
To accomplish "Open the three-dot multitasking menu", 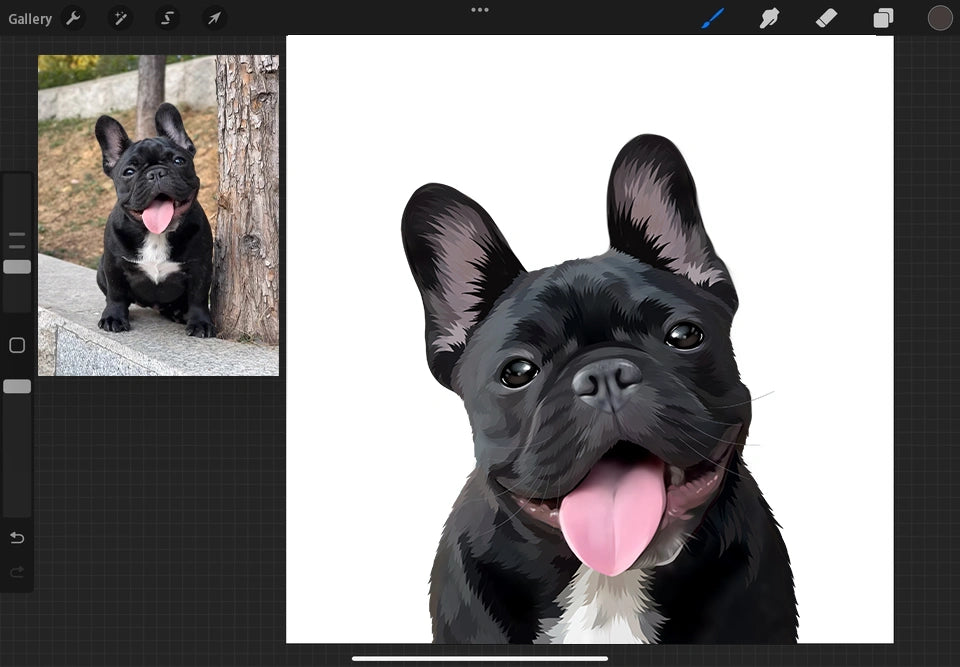I will click(x=480, y=10).
